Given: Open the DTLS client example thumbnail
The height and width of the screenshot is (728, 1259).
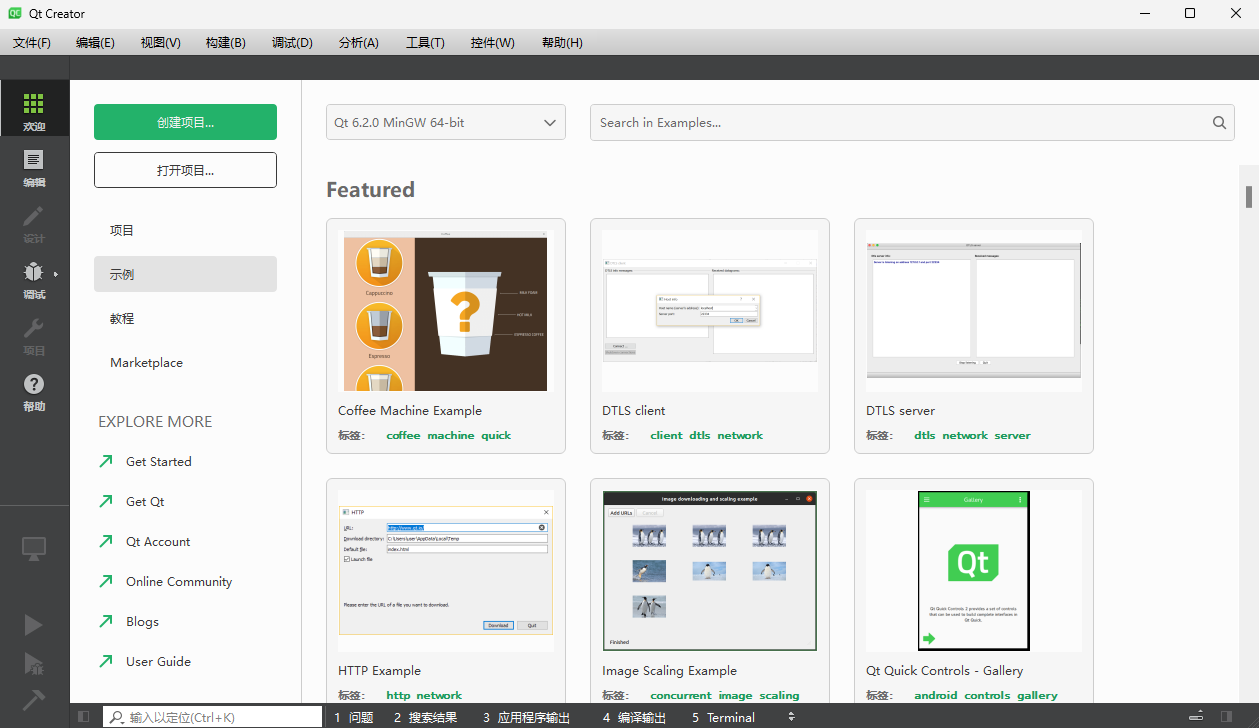Looking at the screenshot, I should (709, 311).
